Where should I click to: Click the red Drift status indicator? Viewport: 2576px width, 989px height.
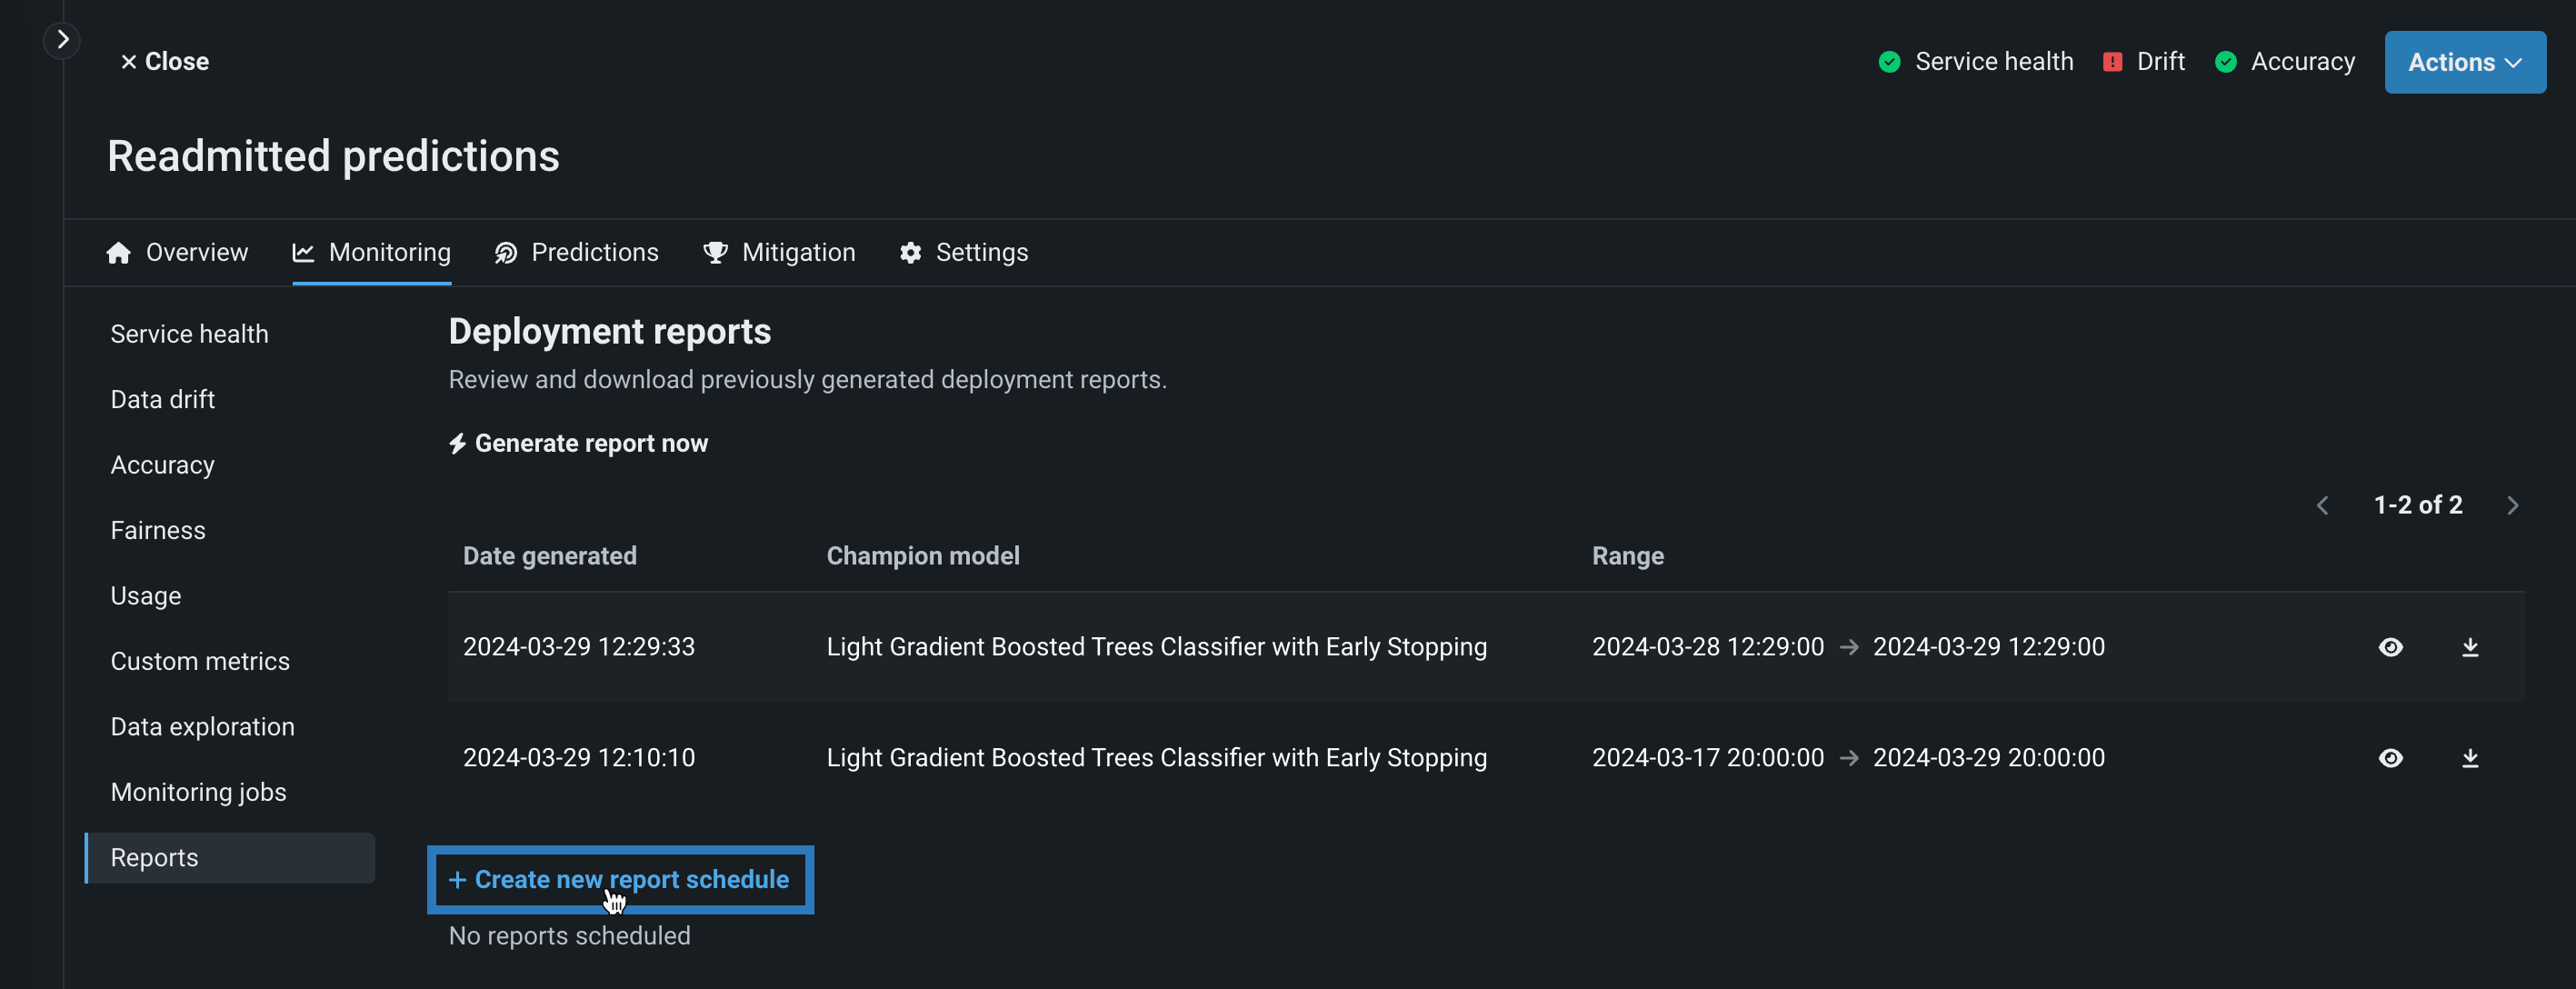tap(2112, 62)
